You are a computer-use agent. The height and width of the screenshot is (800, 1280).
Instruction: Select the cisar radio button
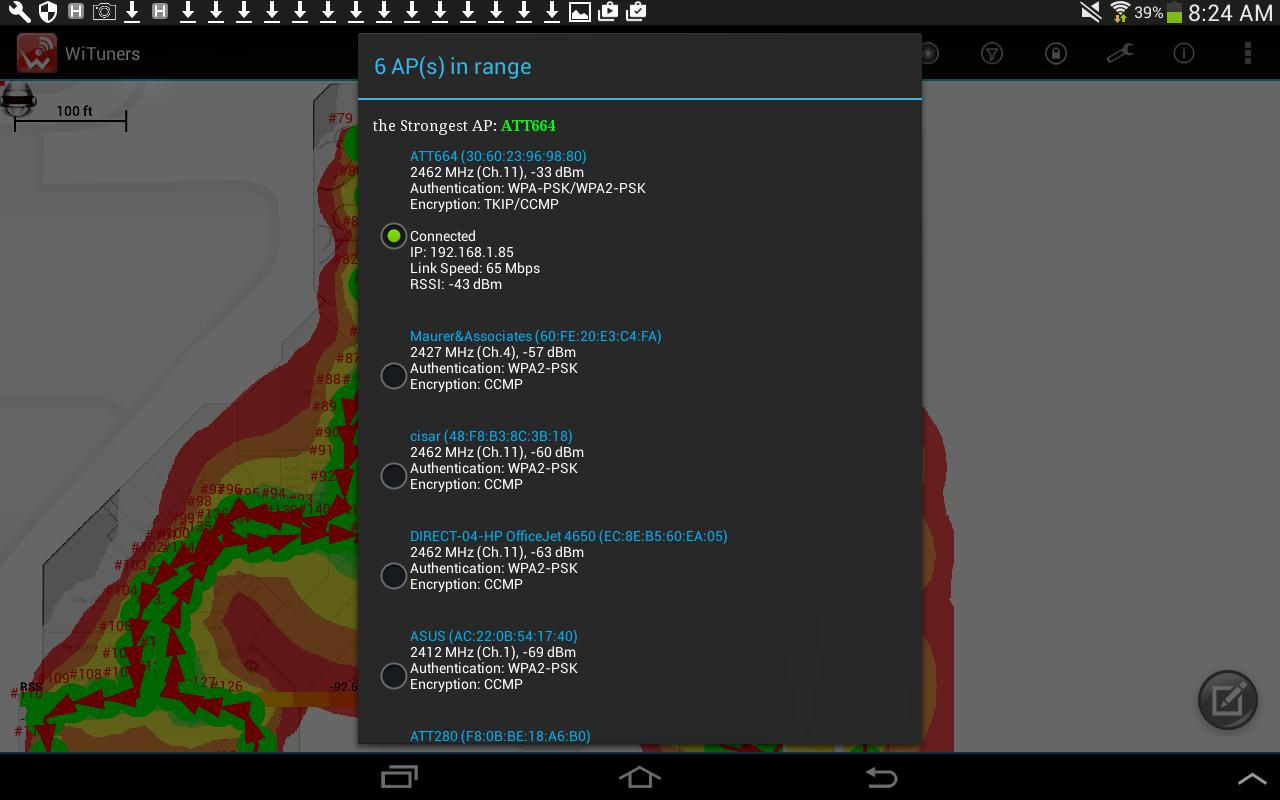pyautogui.click(x=394, y=476)
